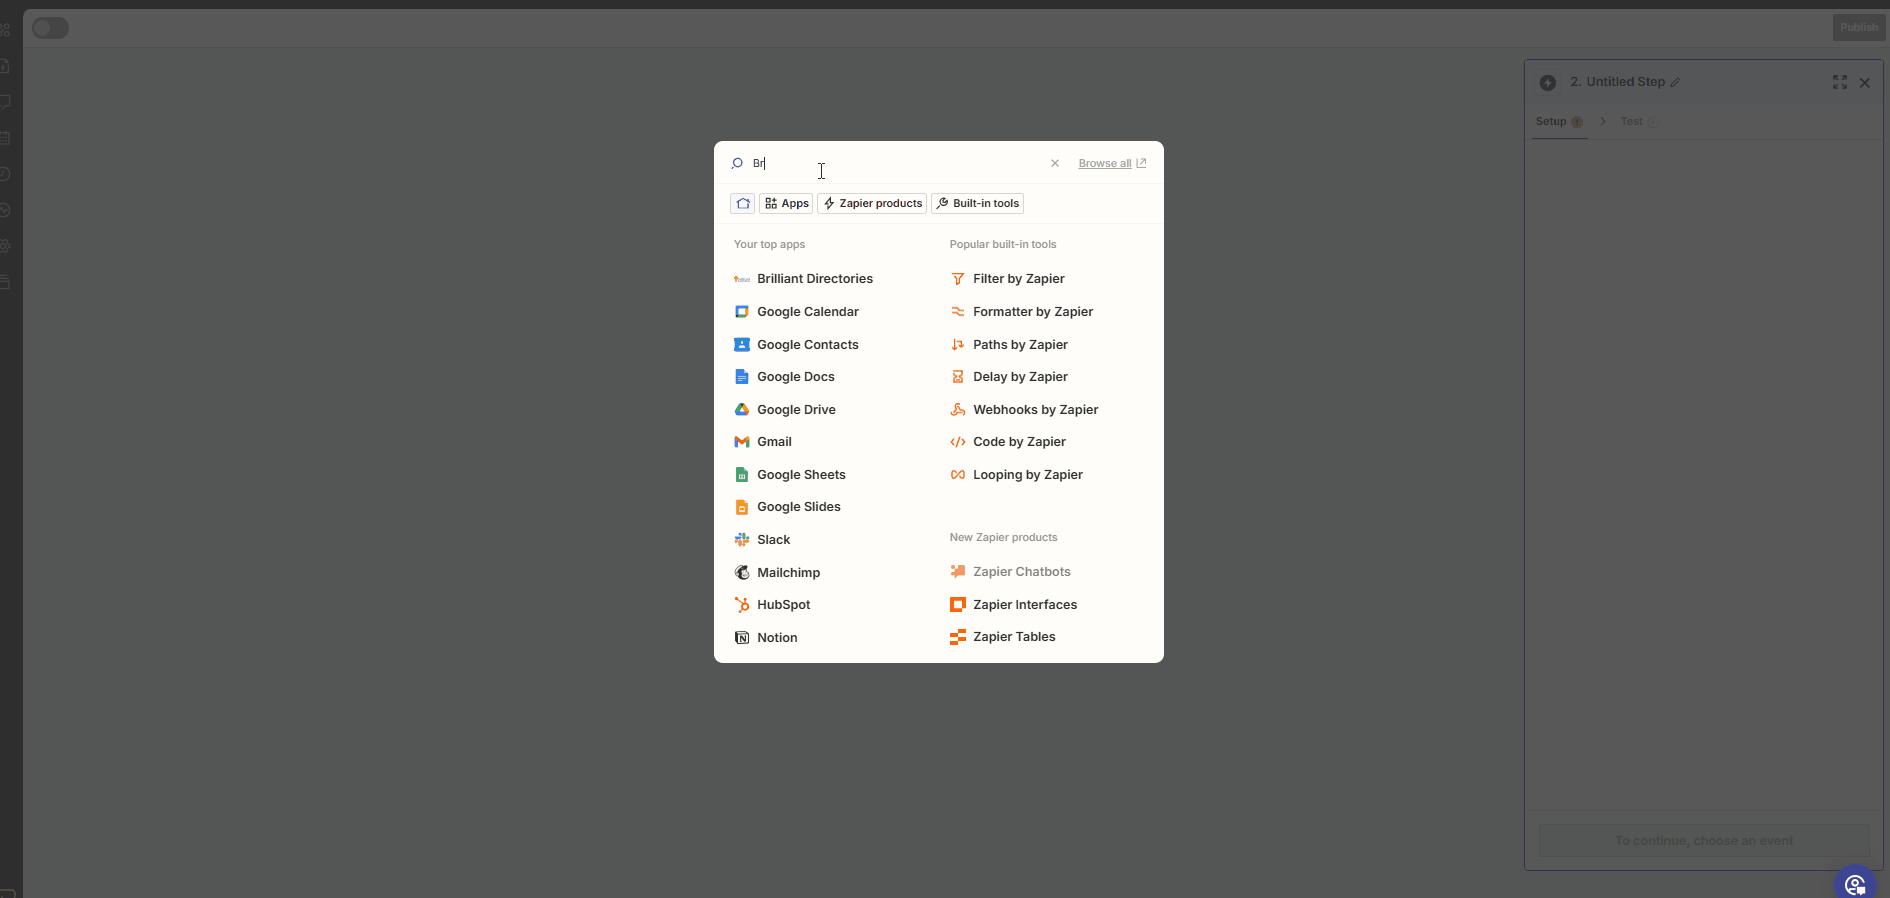
Task: Switch to Built-in tools filter
Action: click(977, 203)
